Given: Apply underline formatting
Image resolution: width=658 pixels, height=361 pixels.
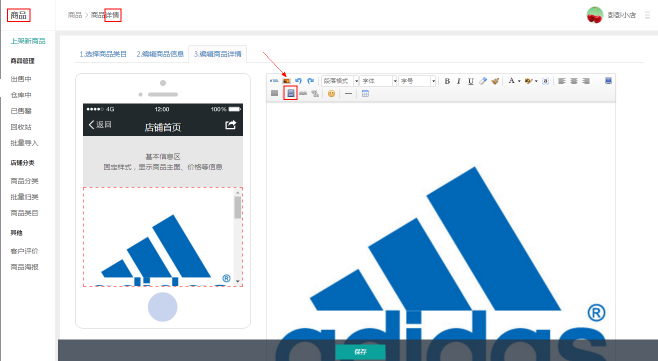Looking at the screenshot, I should [471, 81].
